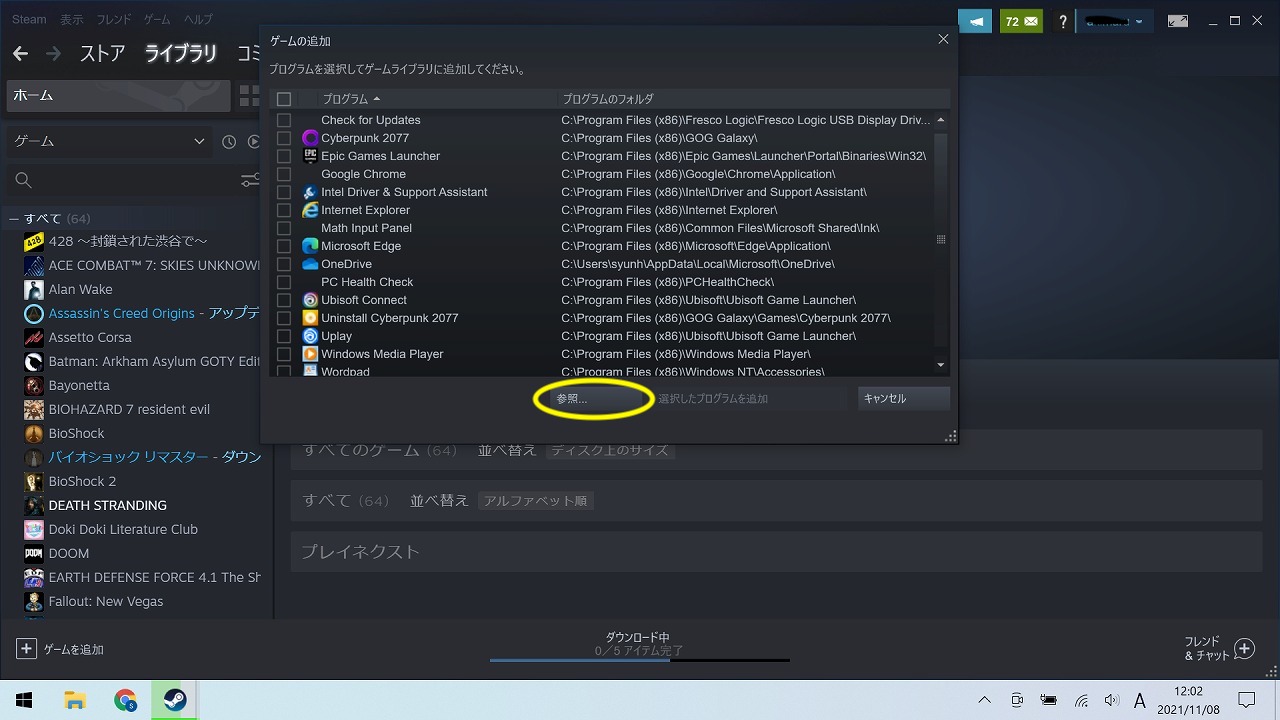
Task: Tick the Microsoft Edge checkbox
Action: pos(284,246)
